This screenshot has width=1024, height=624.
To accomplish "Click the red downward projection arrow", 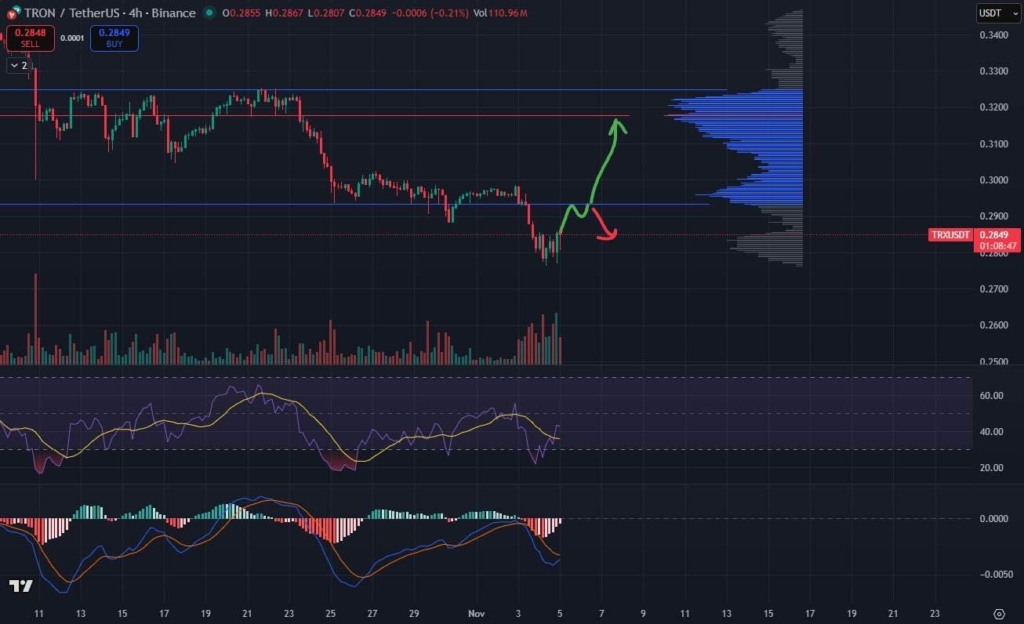I will coord(604,227).
